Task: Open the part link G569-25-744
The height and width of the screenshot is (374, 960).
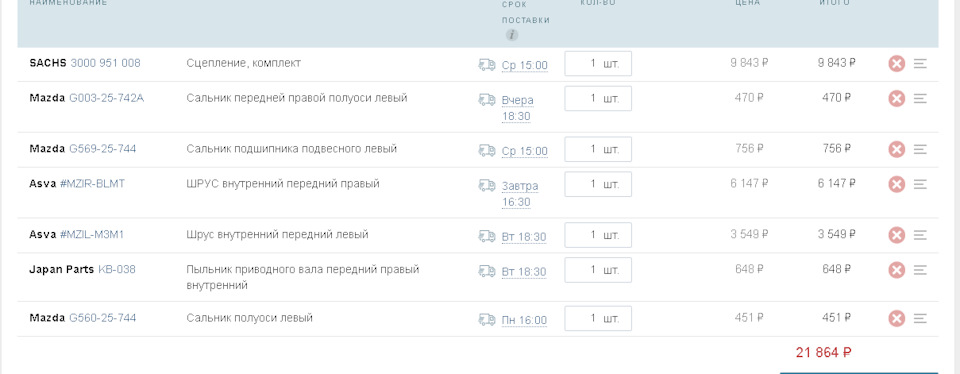Action: click(103, 149)
